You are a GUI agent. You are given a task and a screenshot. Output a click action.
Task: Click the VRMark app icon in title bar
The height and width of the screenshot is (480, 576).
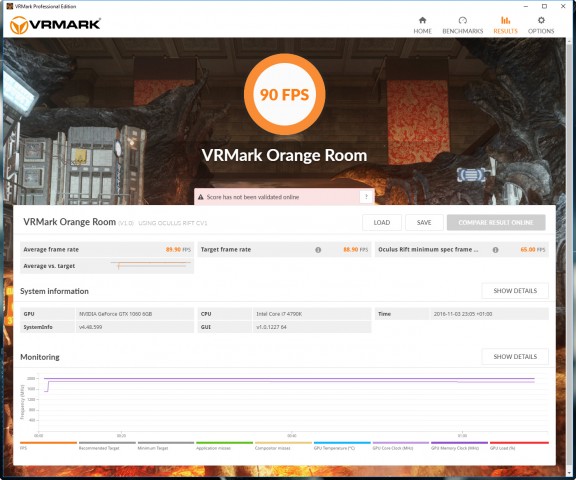pos(10,6)
